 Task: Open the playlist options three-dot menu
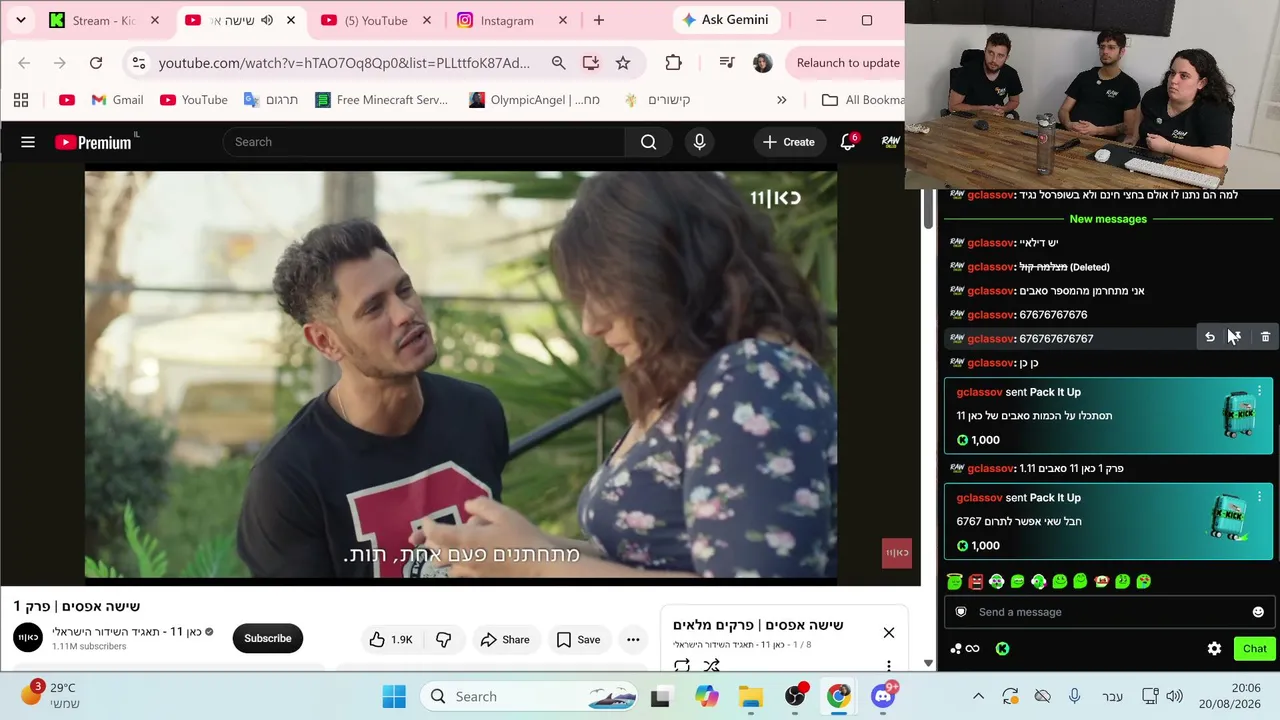(888, 665)
